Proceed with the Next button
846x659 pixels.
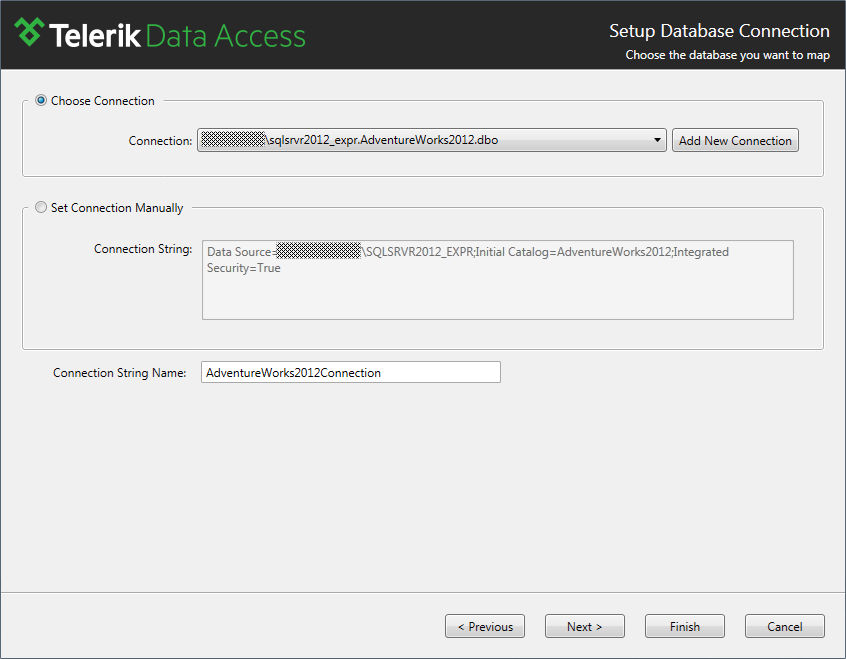[x=585, y=626]
